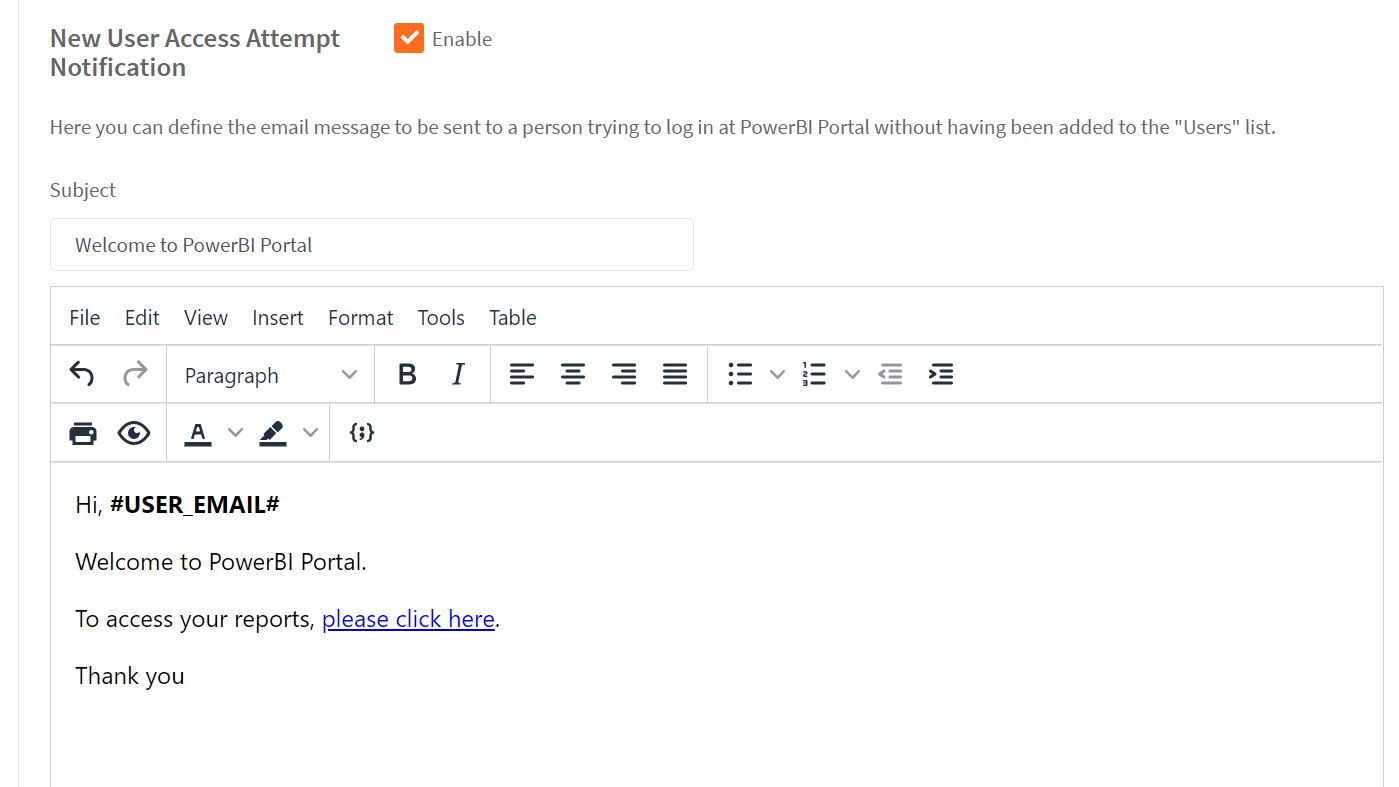Screen dimensions: 1399x787
Task: Disable the access attempt notification
Action: 409,37
